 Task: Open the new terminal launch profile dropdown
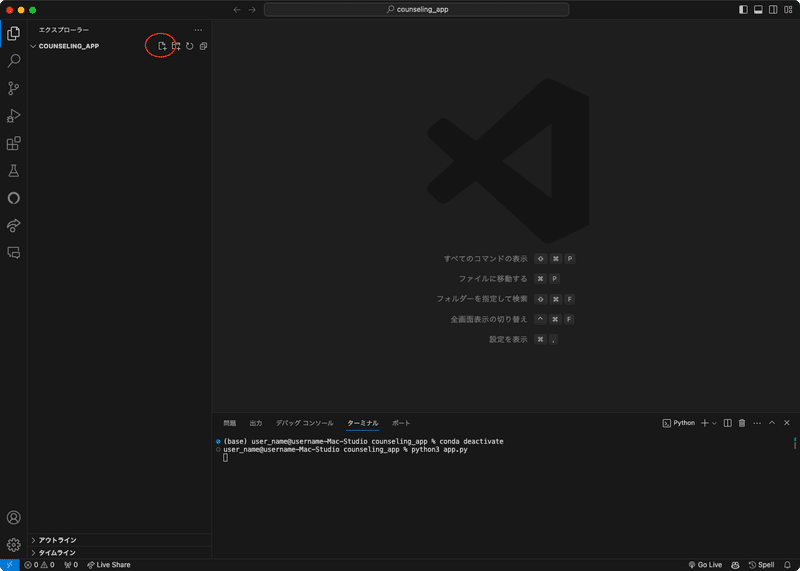click(x=714, y=423)
